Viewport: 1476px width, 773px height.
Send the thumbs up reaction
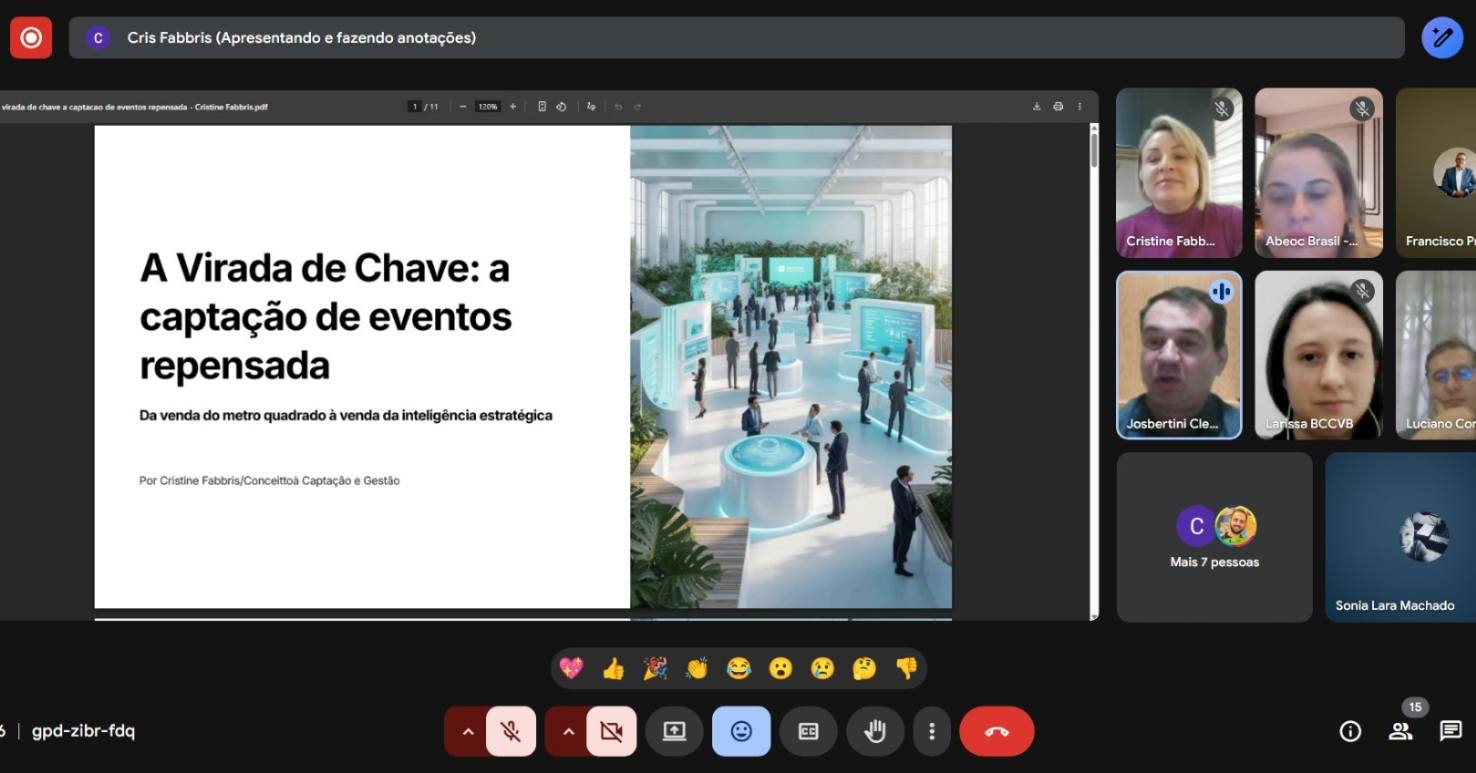click(613, 668)
